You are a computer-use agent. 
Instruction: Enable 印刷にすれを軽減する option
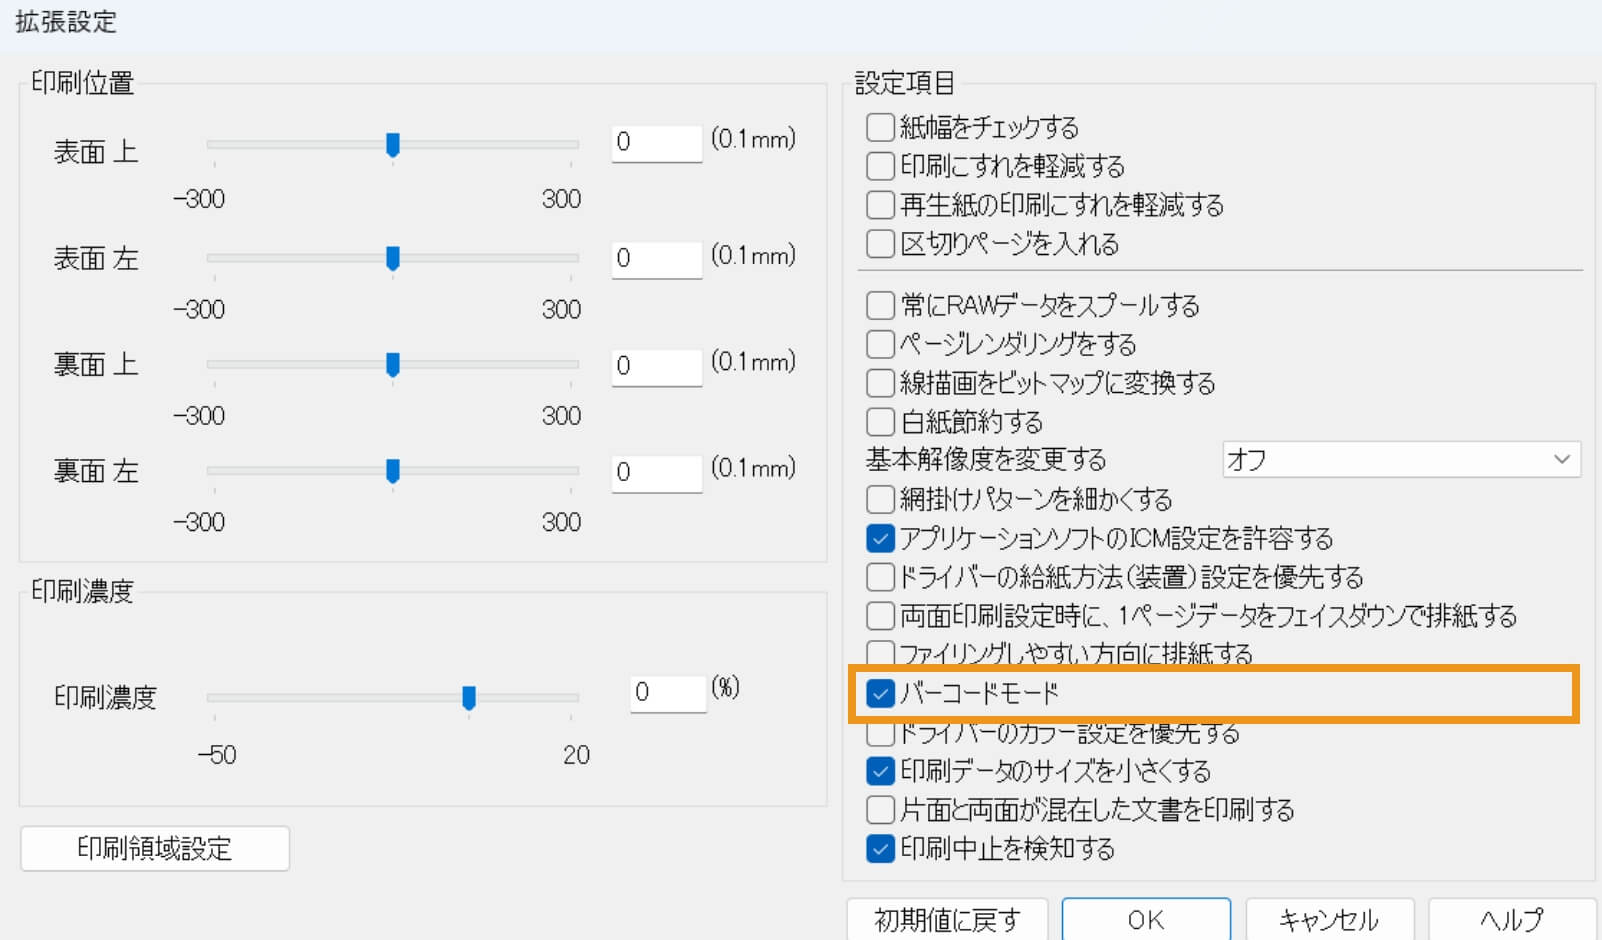(879, 166)
